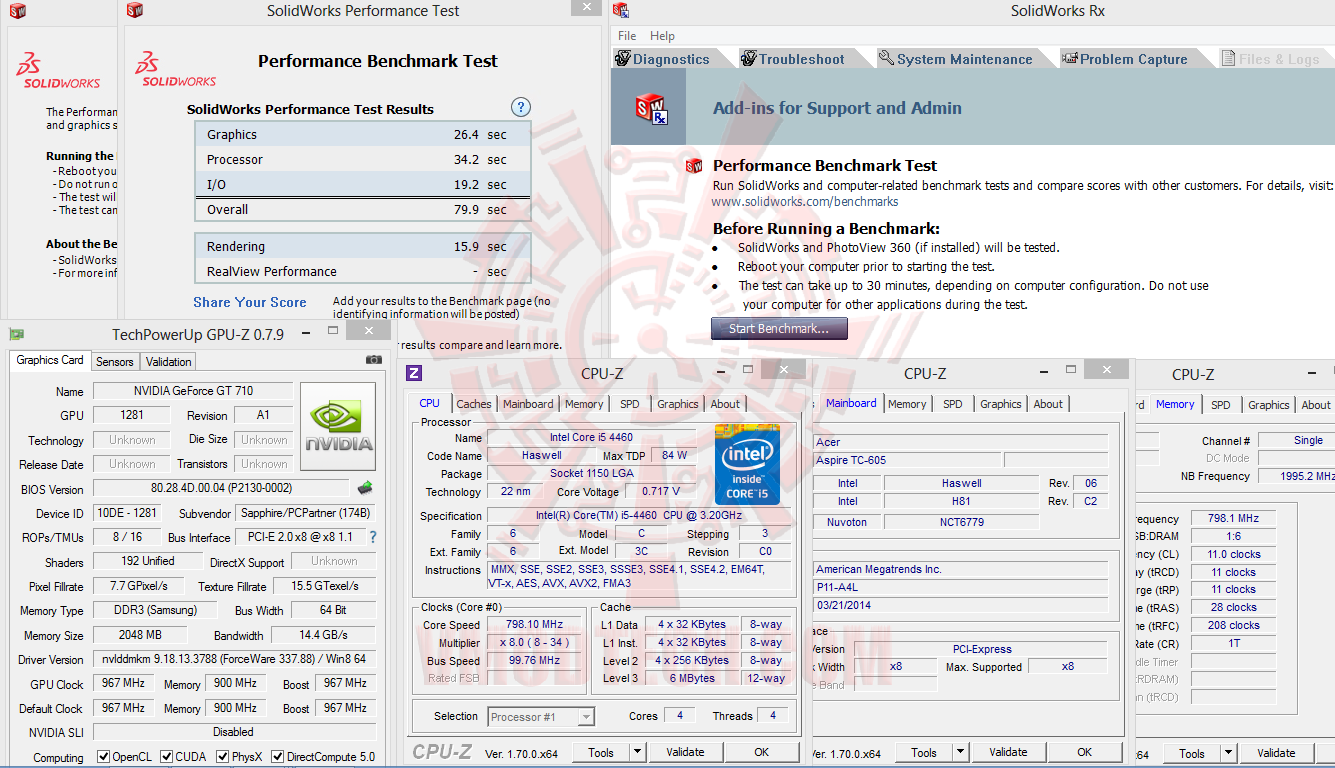Click the icon beside Performance Benchmark Test in Rx
The height and width of the screenshot is (768, 1335).
click(694, 166)
